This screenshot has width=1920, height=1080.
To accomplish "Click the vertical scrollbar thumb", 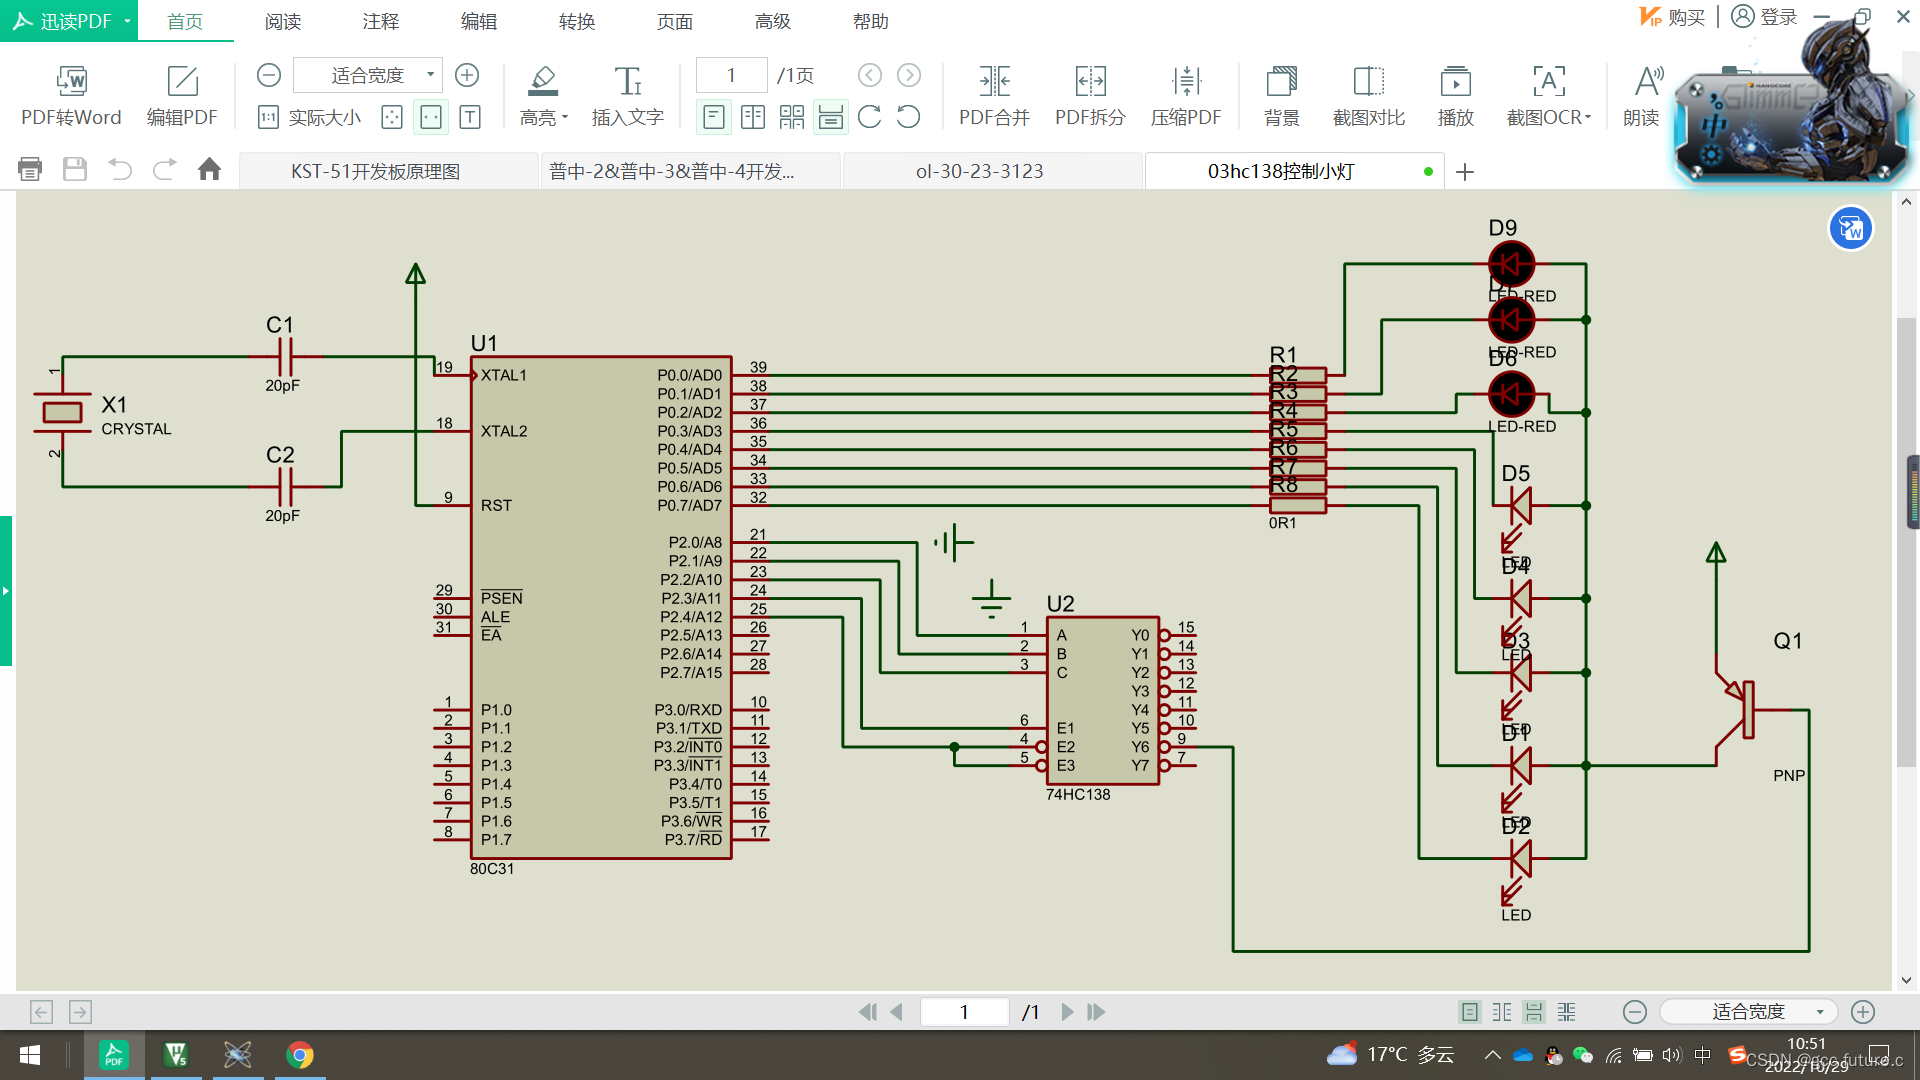I will (1906, 543).
